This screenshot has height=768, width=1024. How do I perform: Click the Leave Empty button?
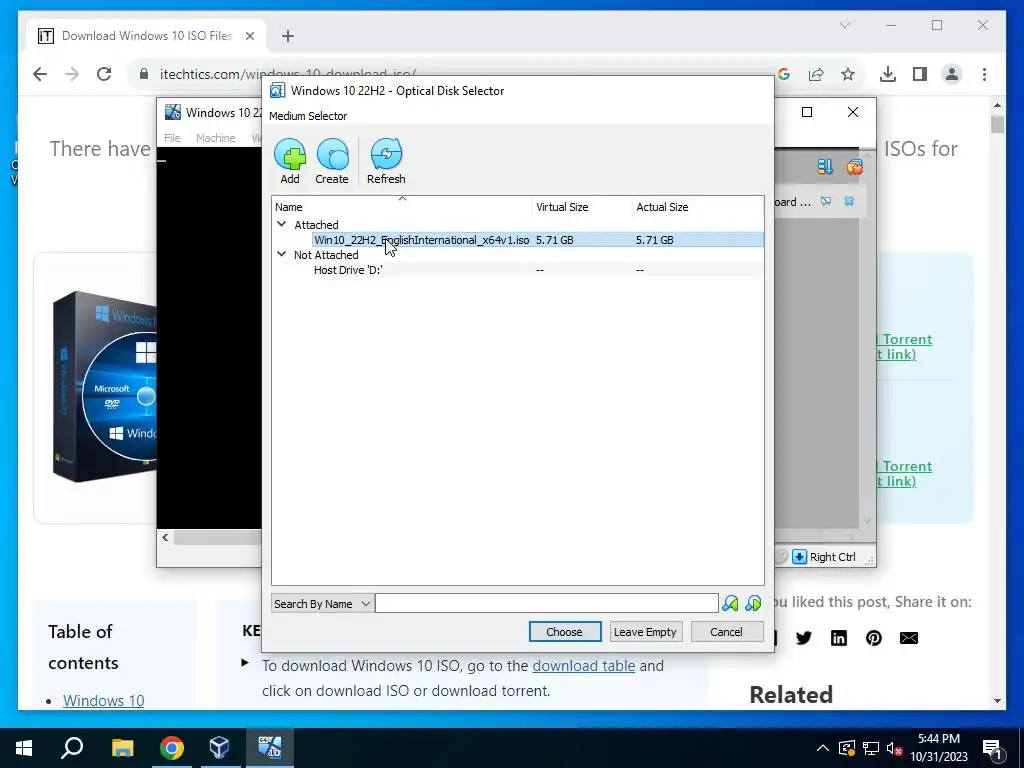(645, 632)
